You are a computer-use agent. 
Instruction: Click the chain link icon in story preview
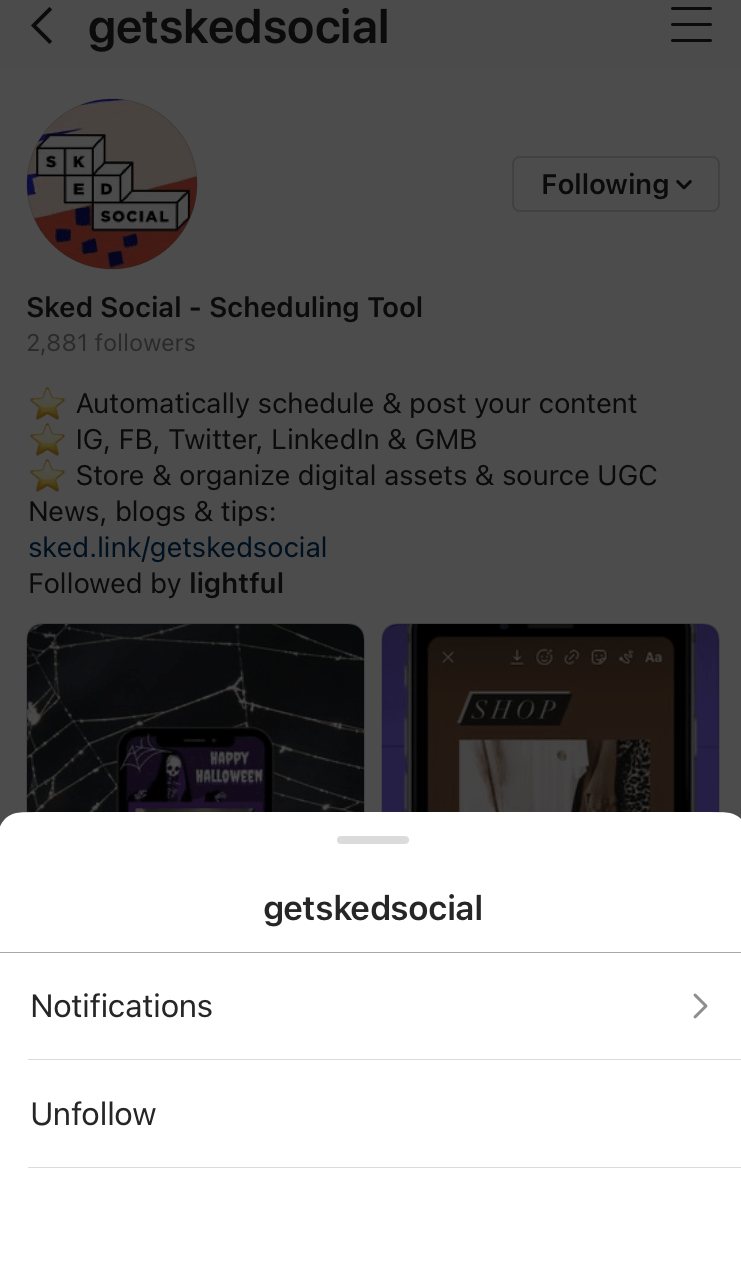(x=572, y=657)
